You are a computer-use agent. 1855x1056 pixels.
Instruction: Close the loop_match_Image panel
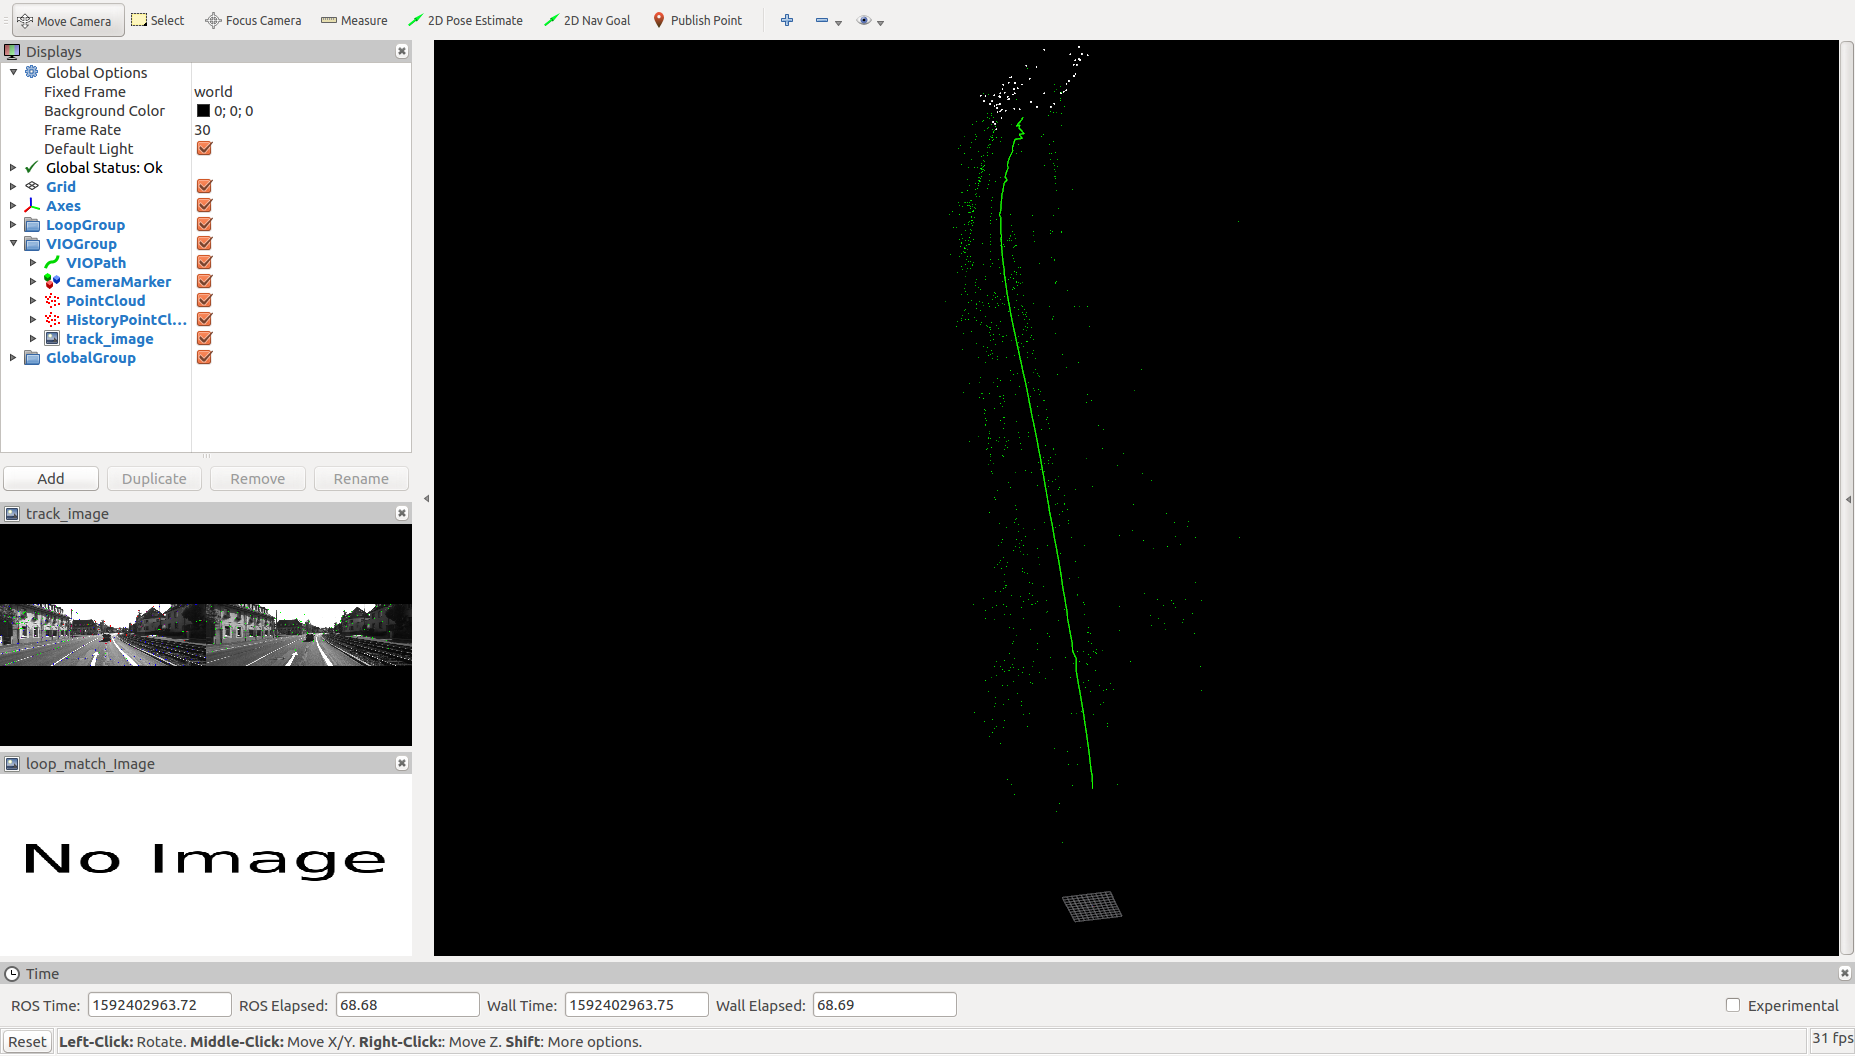(x=402, y=763)
